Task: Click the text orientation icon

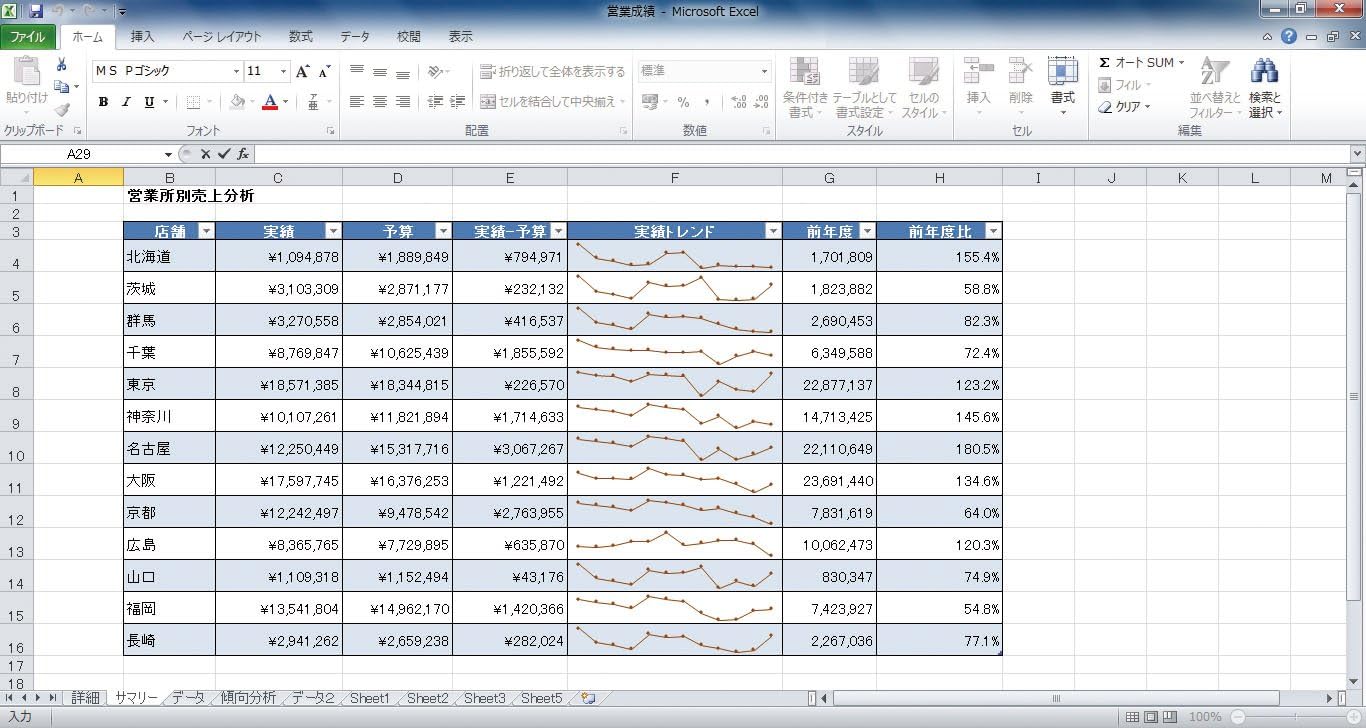Action: [x=436, y=72]
